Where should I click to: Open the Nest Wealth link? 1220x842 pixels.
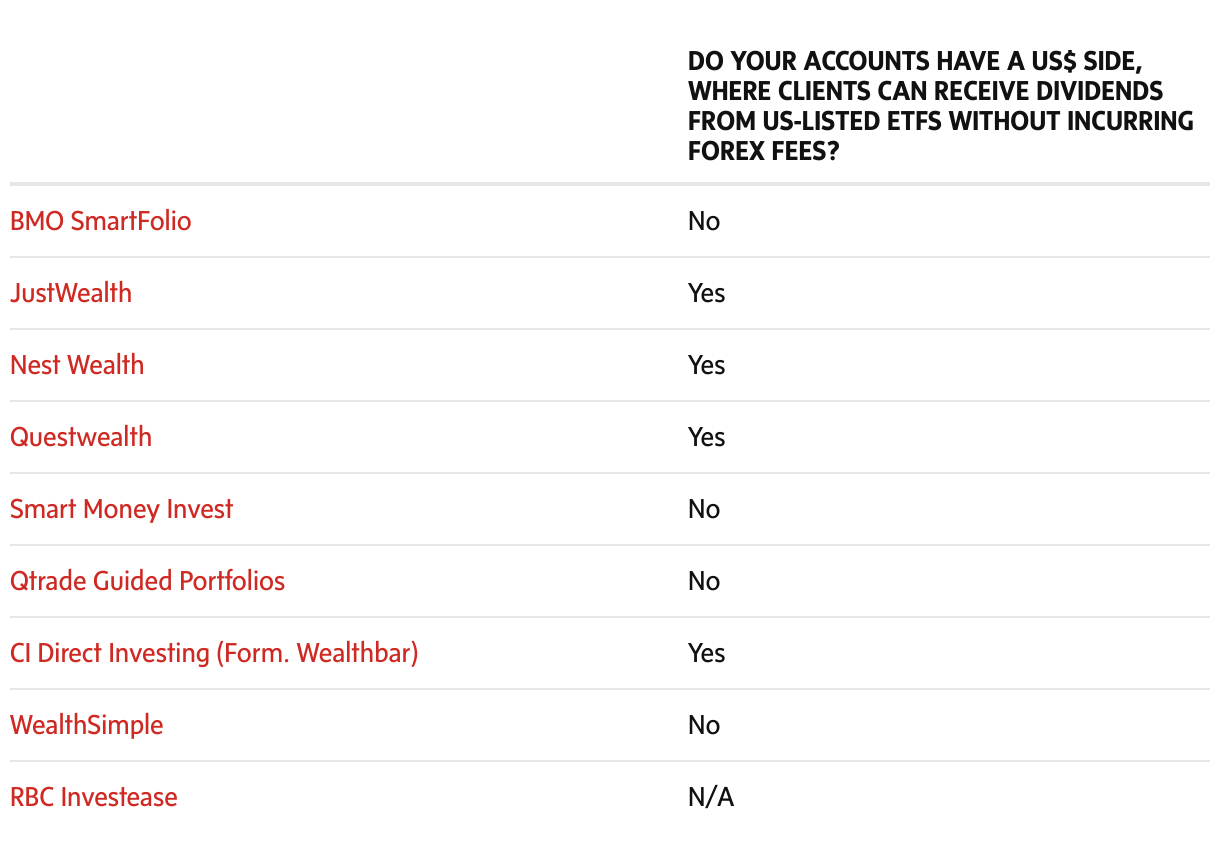coord(77,365)
